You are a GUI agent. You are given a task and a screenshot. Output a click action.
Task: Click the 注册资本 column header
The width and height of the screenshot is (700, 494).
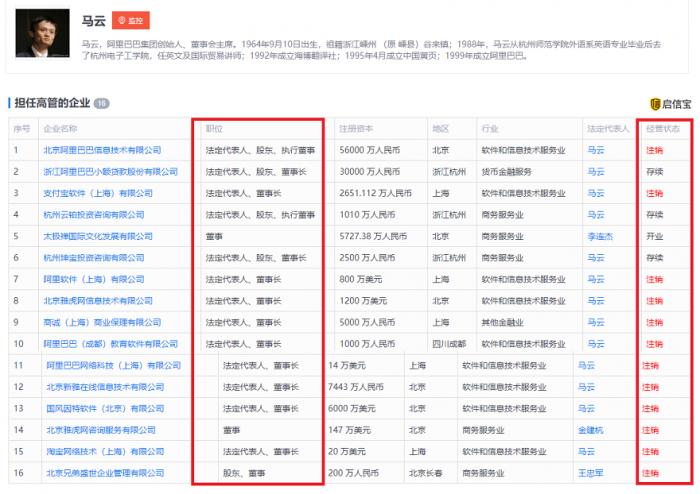[355, 129]
